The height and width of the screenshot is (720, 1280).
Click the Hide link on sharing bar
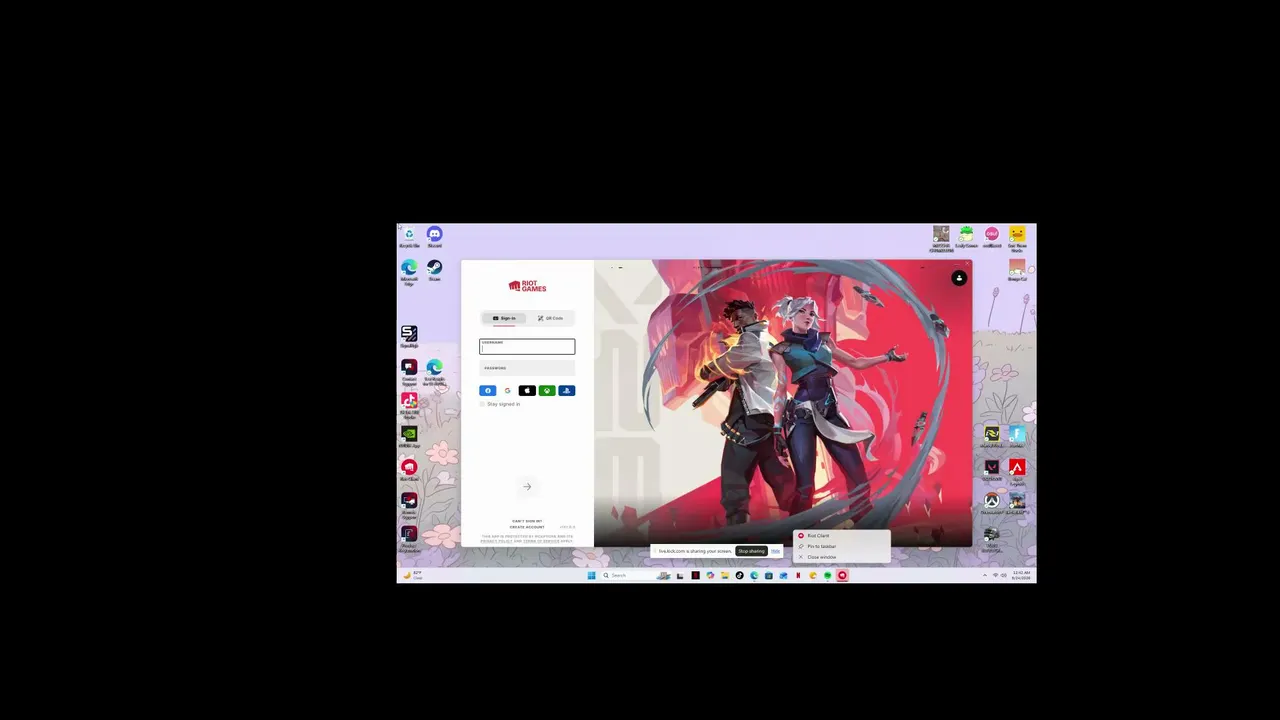[775, 551]
